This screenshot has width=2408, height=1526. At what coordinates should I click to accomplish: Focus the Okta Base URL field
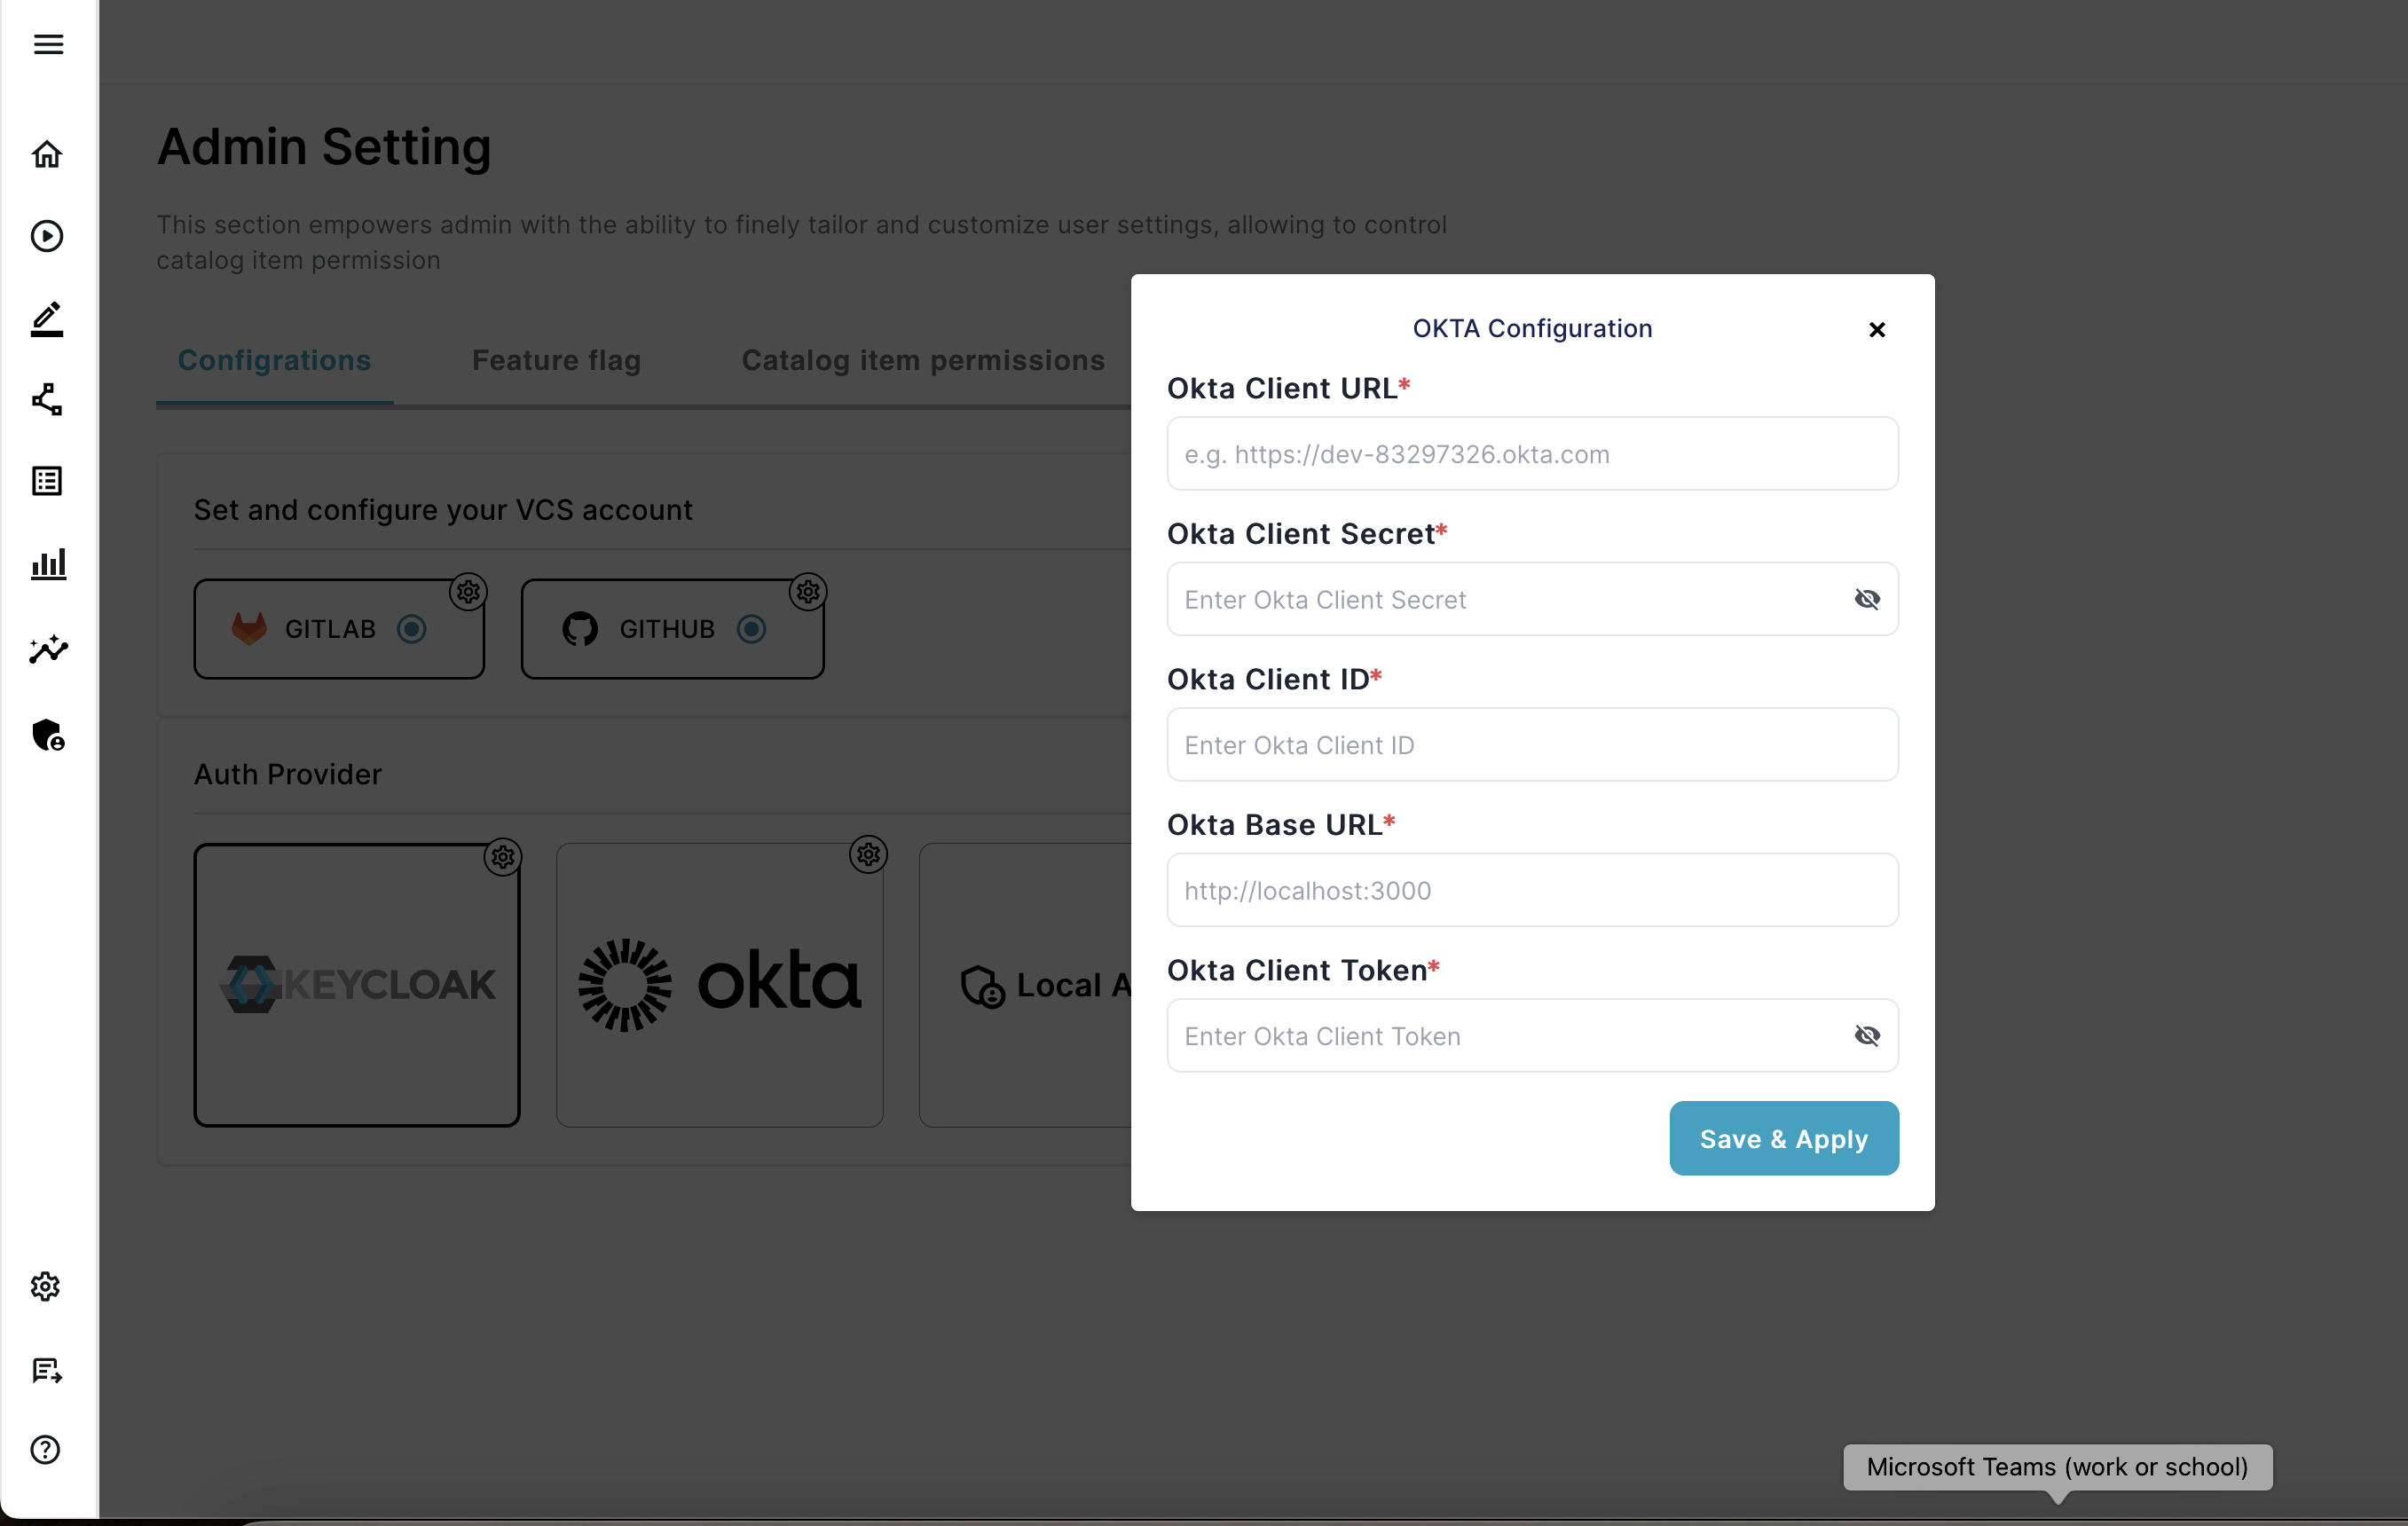(x=1532, y=890)
